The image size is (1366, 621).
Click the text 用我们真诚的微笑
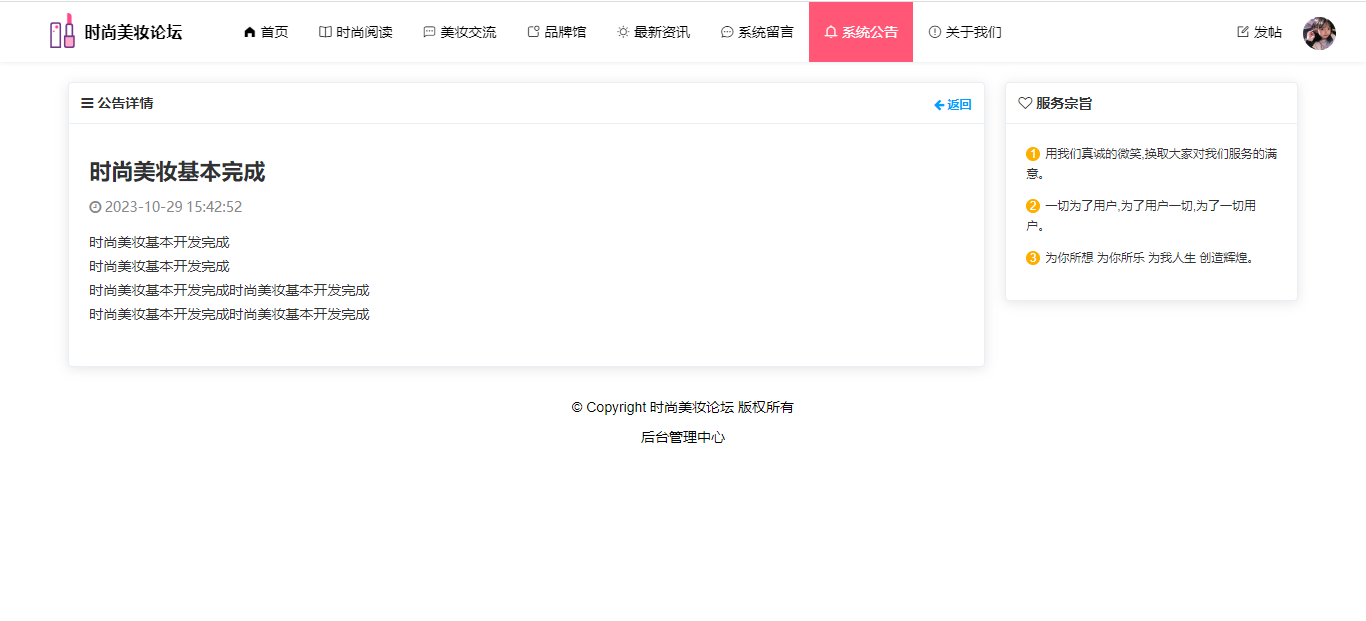click(x=1093, y=154)
